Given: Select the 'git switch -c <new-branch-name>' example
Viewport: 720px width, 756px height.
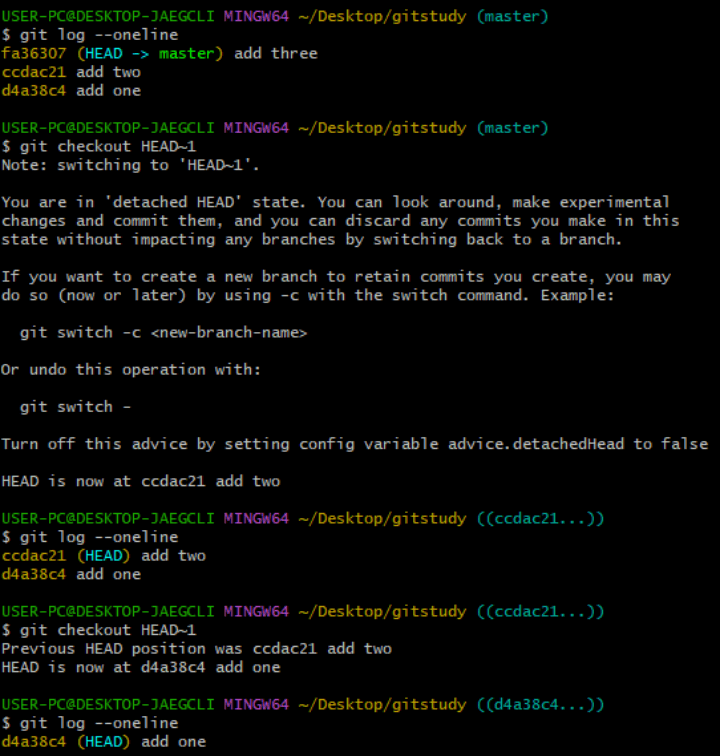Looking at the screenshot, I should click(163, 333).
